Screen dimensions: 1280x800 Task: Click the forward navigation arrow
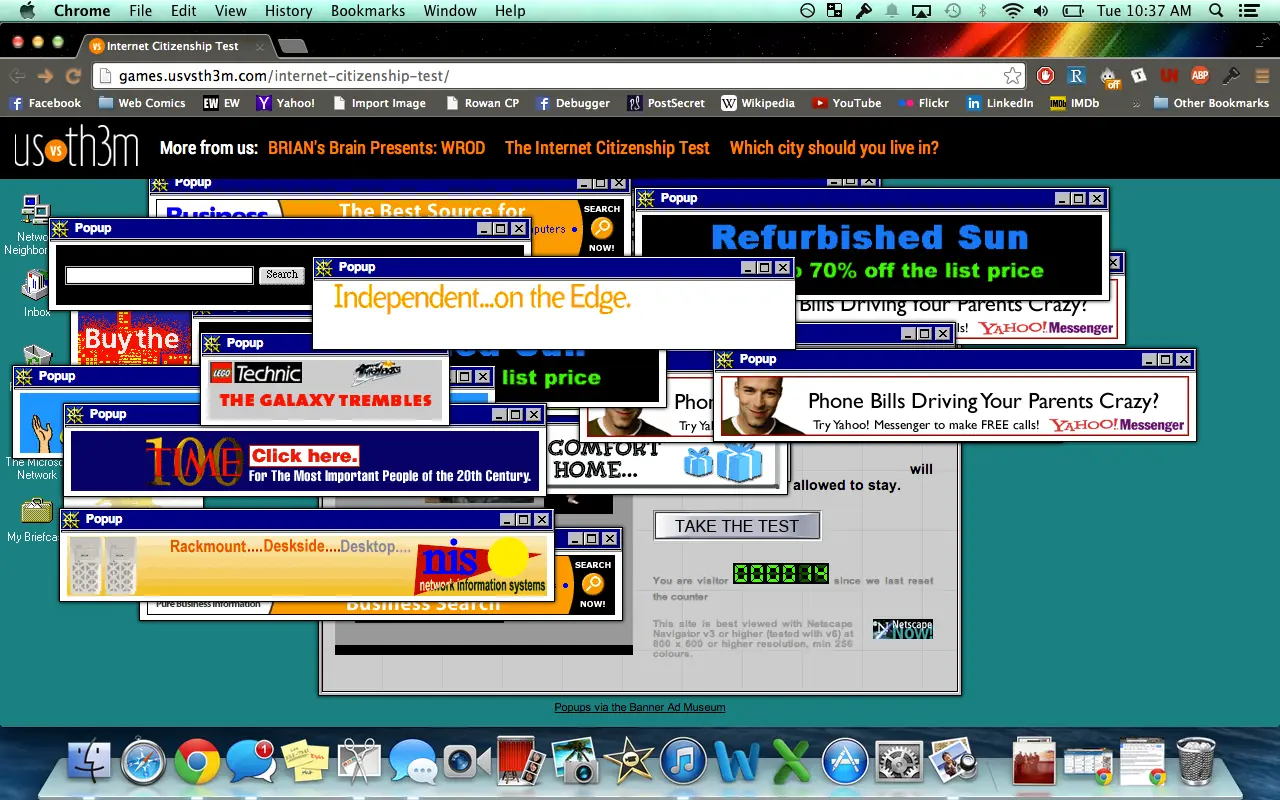[x=45, y=76]
